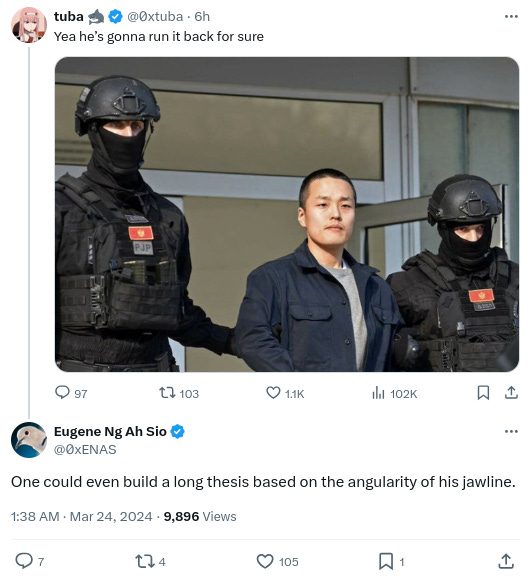Retweet tuba's post with 103 reposts
Viewport: 531px width, 577px height.
coord(178,393)
